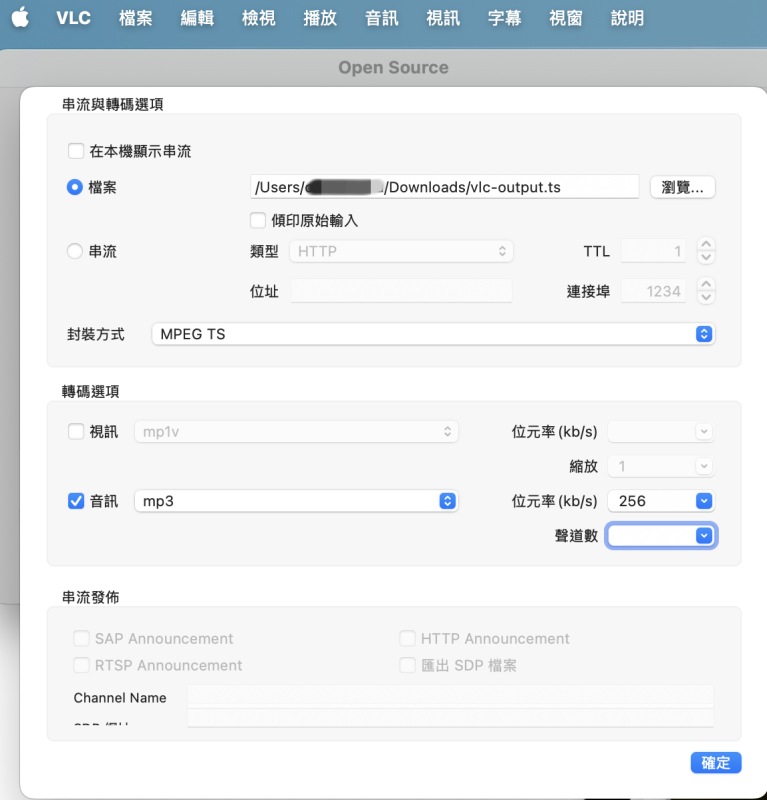Toggle RTSP Announcement checkbox
The image size is (767, 800).
pyautogui.click(x=81, y=665)
